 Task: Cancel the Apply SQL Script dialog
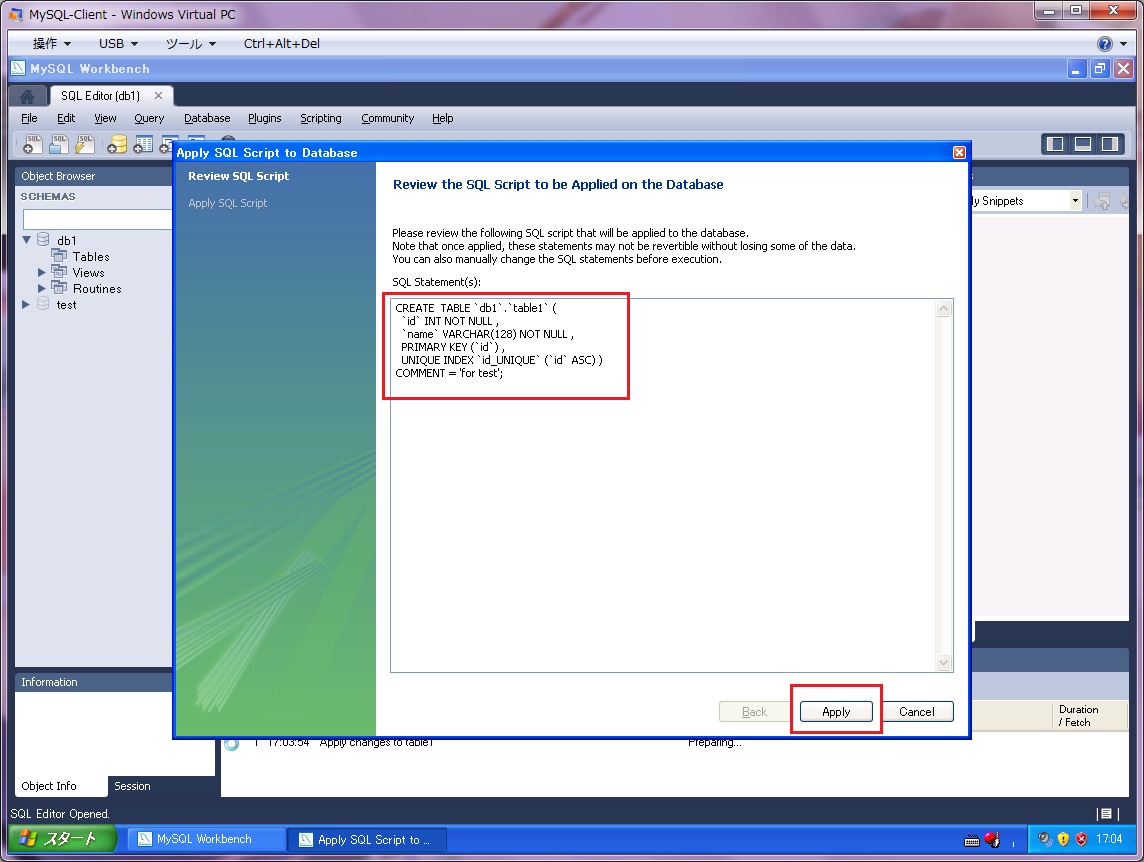coord(916,712)
